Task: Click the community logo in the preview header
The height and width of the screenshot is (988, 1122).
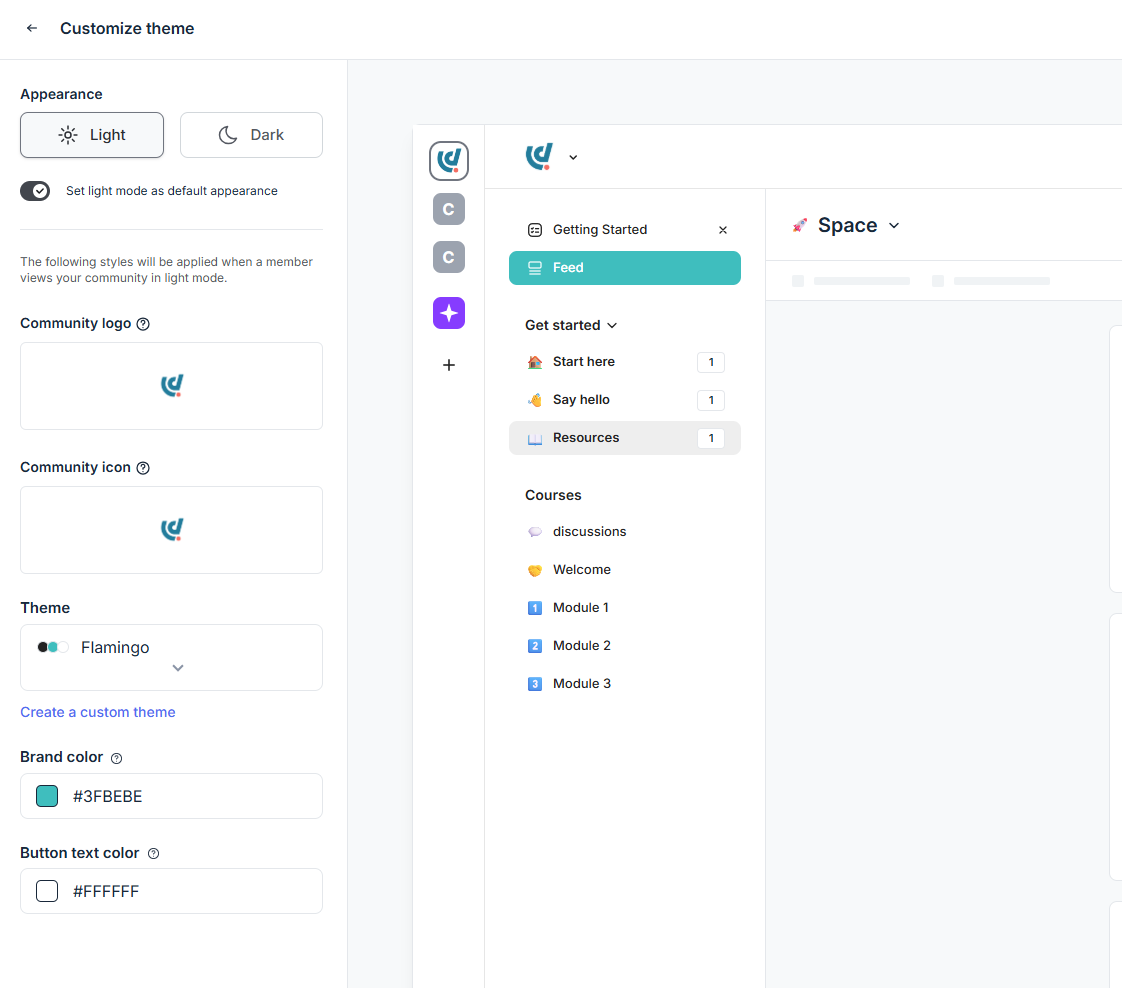Action: point(540,156)
